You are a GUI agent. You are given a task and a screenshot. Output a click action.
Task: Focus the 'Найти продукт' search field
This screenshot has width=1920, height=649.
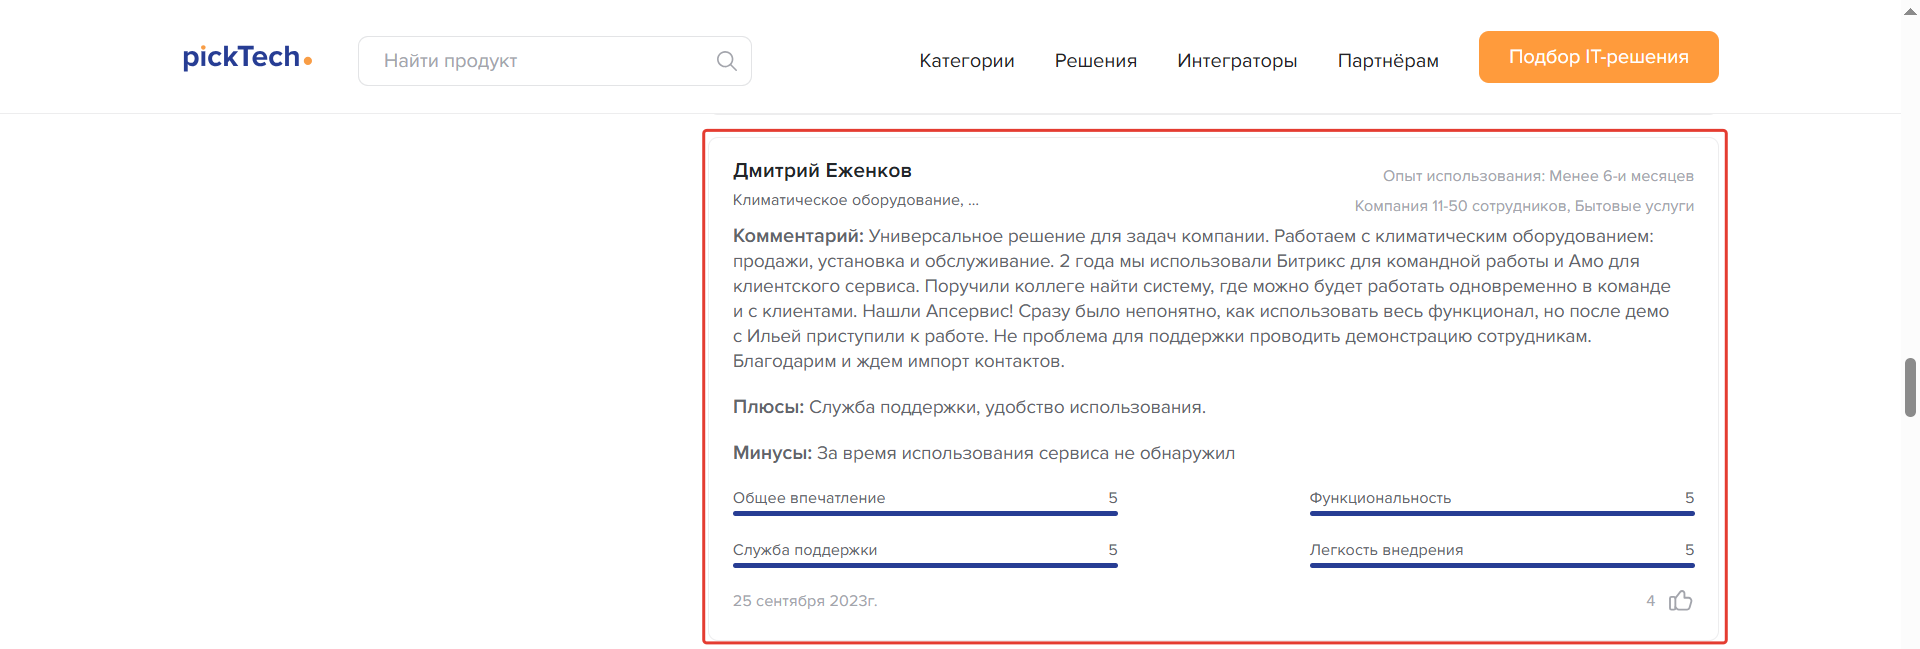[x=555, y=61]
